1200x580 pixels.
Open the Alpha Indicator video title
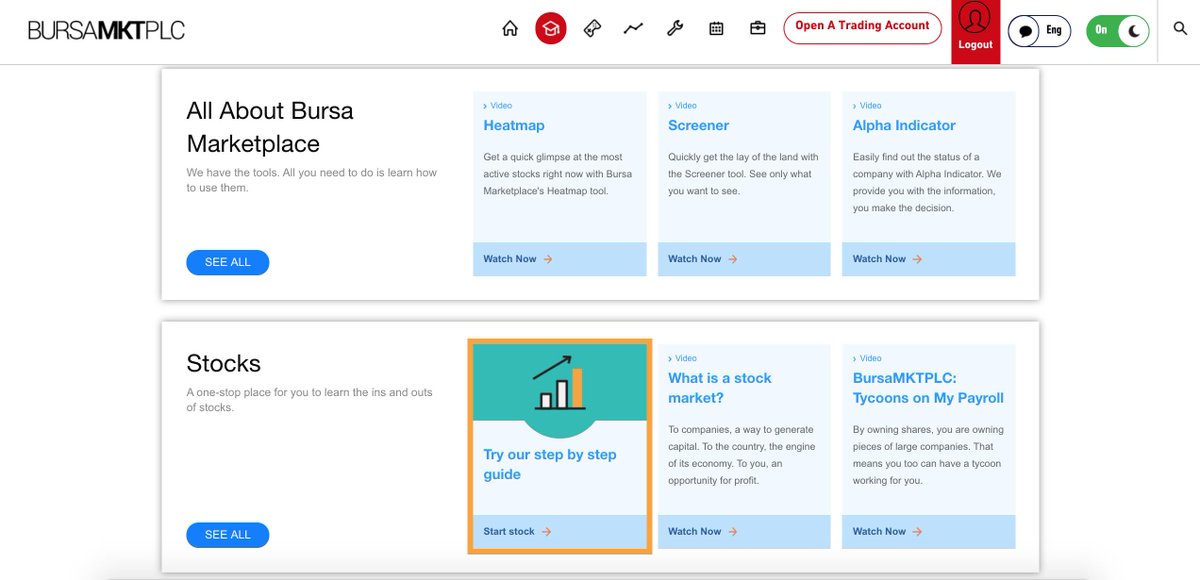(904, 125)
